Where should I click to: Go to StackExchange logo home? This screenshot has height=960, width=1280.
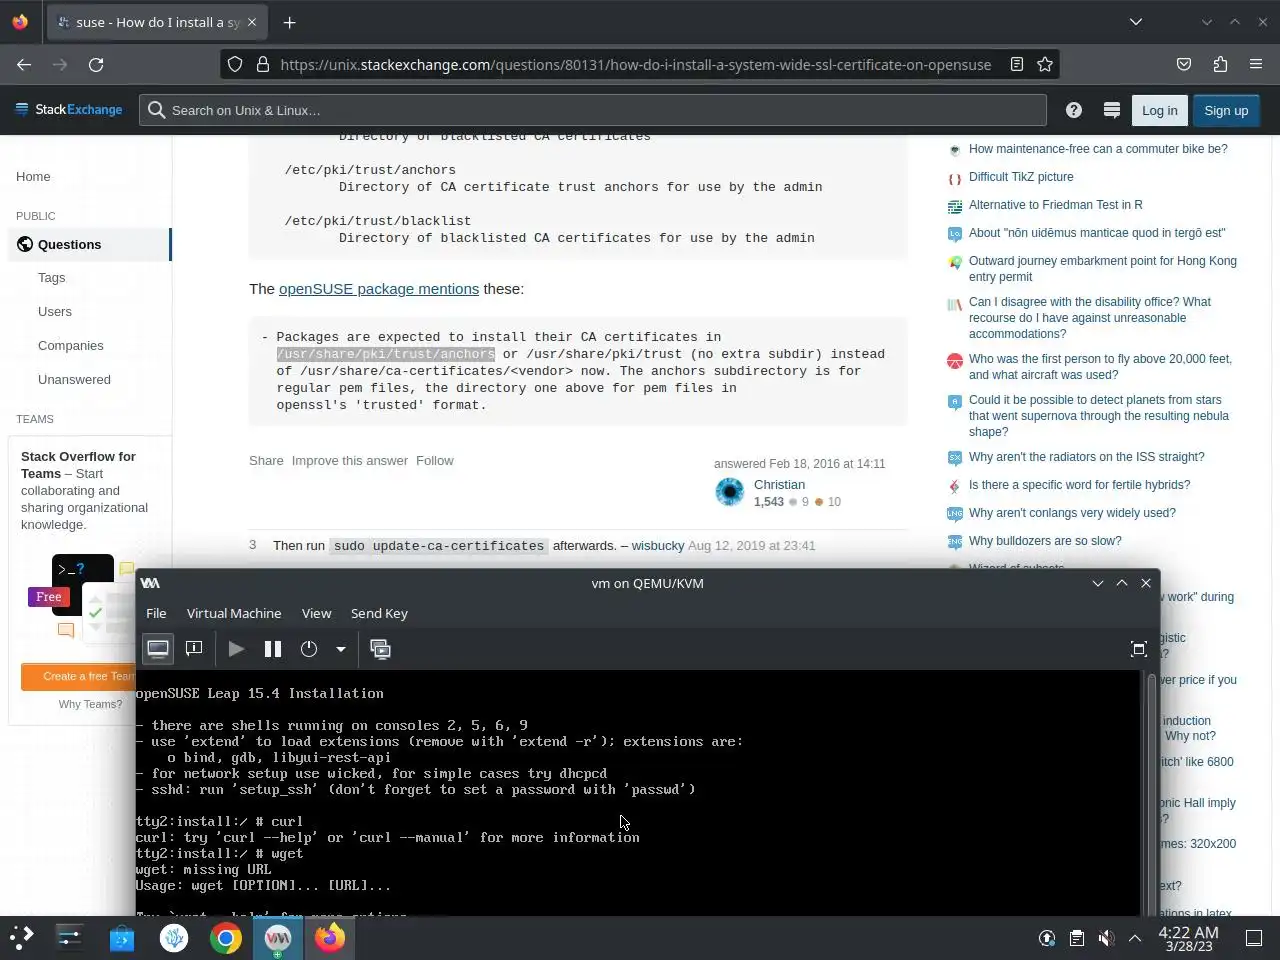69,109
